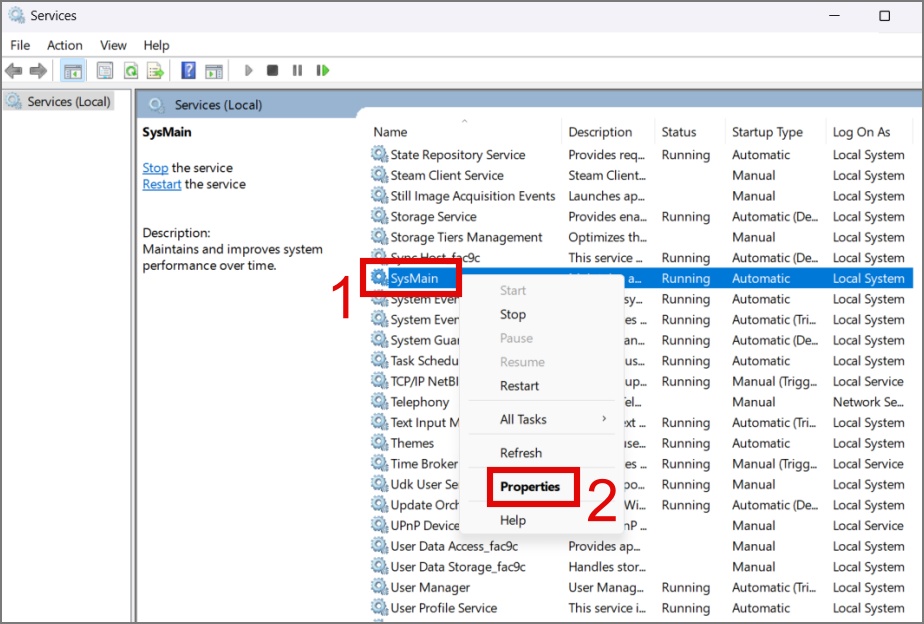This screenshot has height=624, width=924.
Task: Click the Stop the service link
Action: [x=155, y=168]
